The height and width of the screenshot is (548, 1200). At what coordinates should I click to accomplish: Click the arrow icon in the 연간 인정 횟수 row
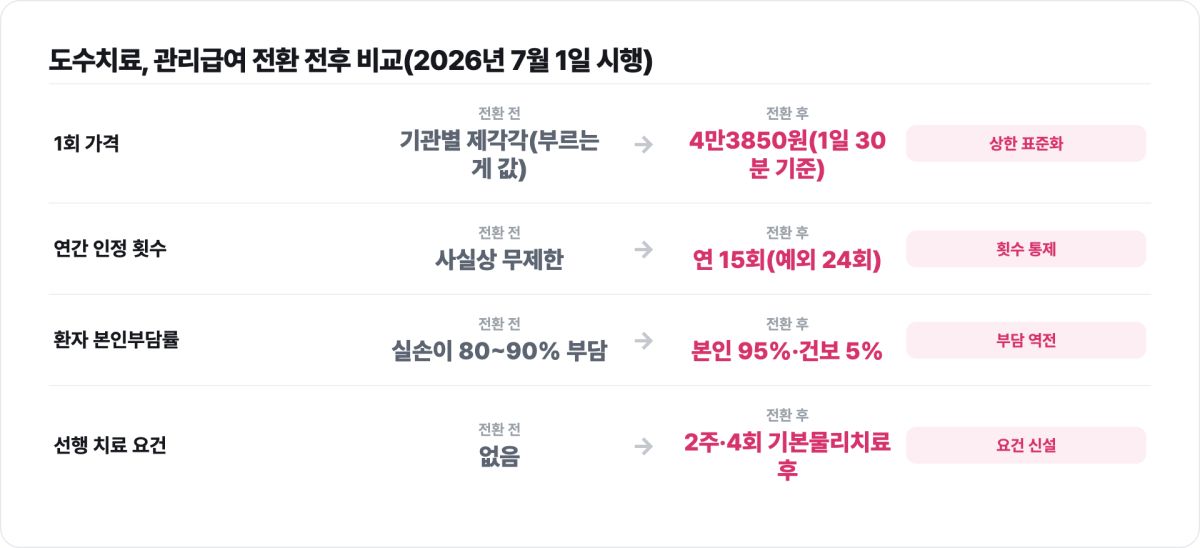click(x=643, y=249)
